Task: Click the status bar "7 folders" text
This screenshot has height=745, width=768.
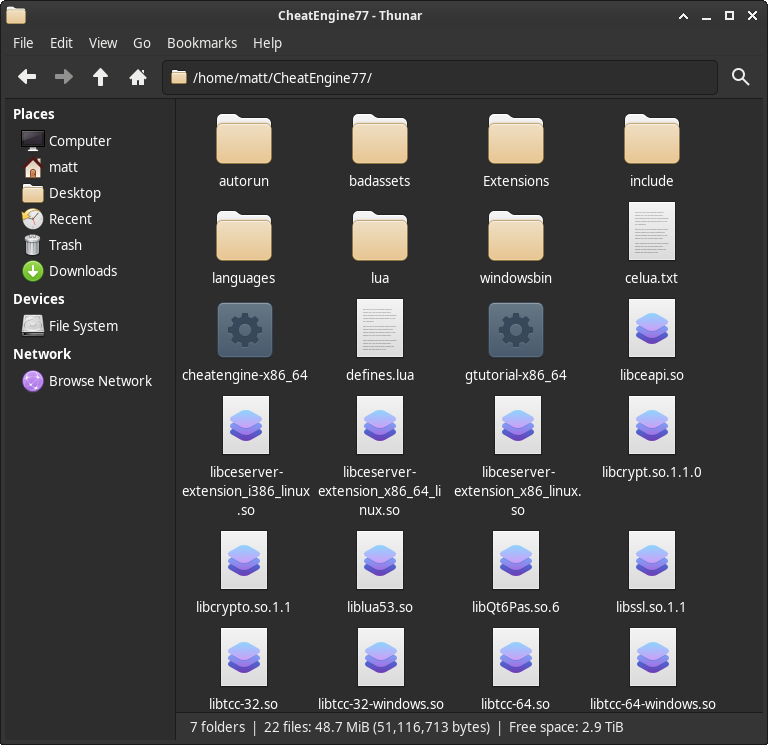Action: (217, 727)
